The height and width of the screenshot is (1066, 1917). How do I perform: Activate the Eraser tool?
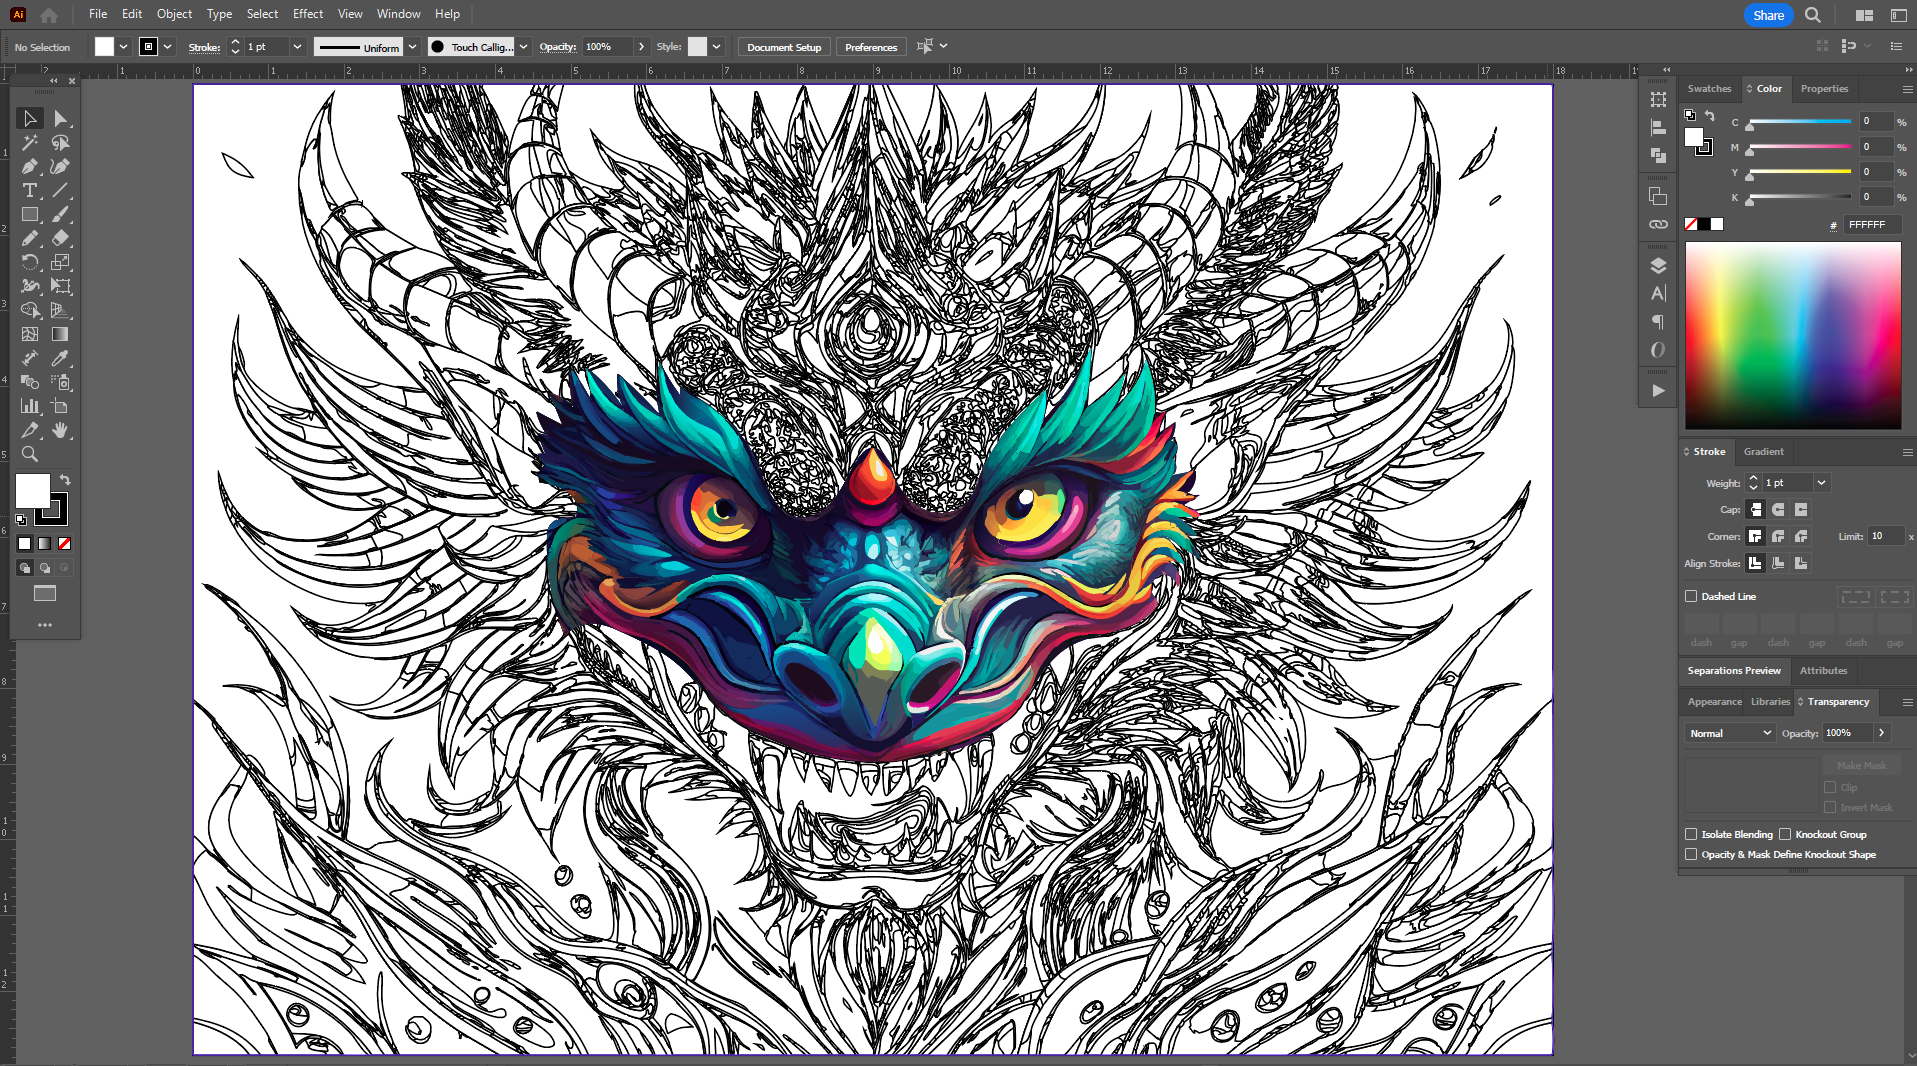click(60, 238)
